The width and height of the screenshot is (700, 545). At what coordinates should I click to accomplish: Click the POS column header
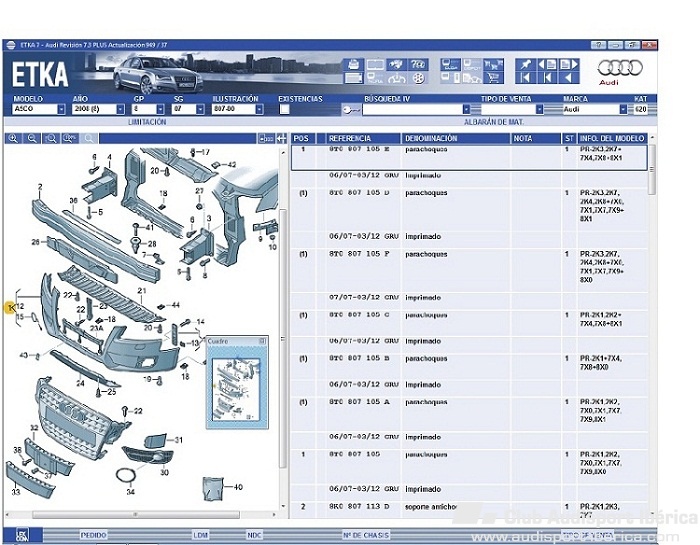(x=302, y=138)
